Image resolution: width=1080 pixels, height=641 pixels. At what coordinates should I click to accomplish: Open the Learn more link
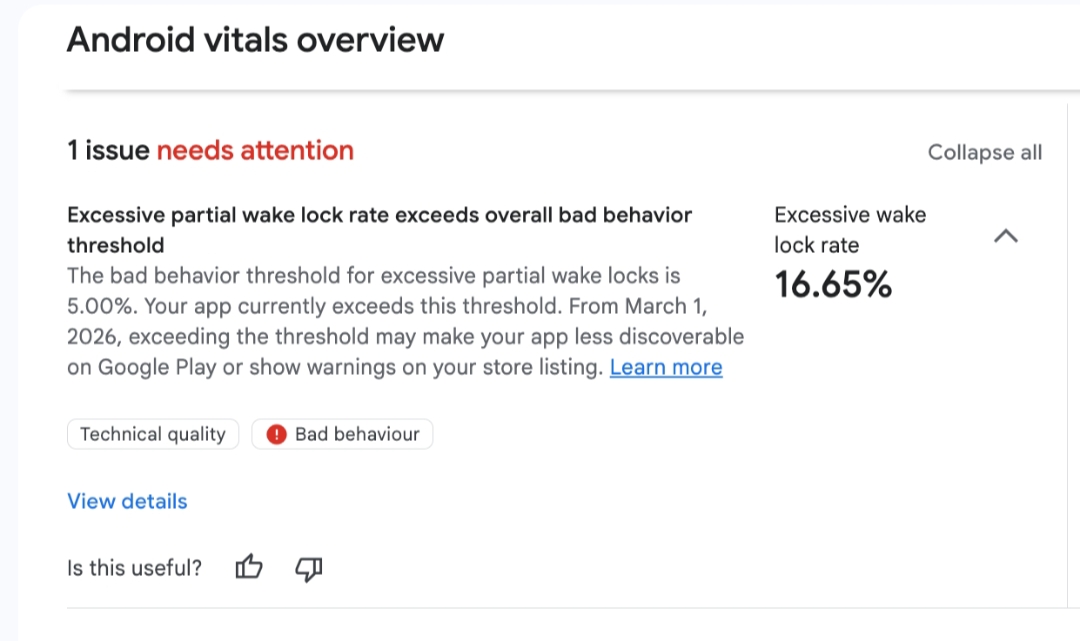coord(666,367)
